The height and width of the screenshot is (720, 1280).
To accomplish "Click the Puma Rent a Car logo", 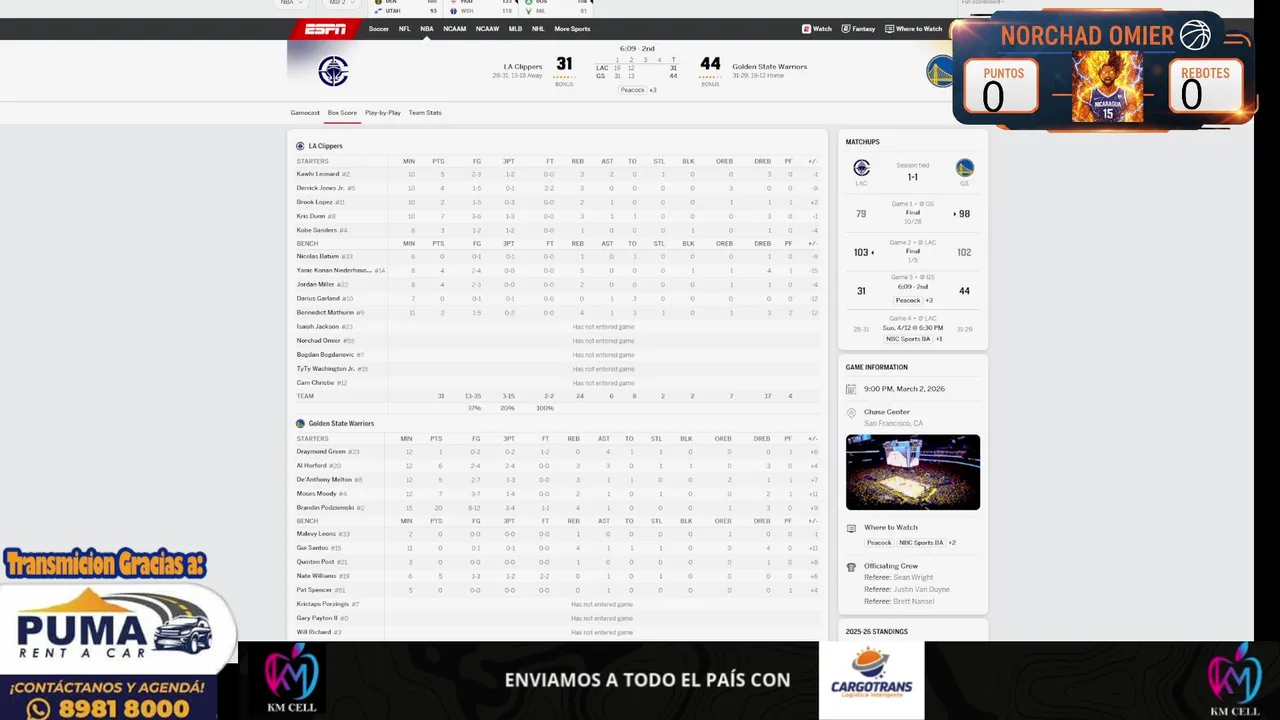I will coord(116,629).
